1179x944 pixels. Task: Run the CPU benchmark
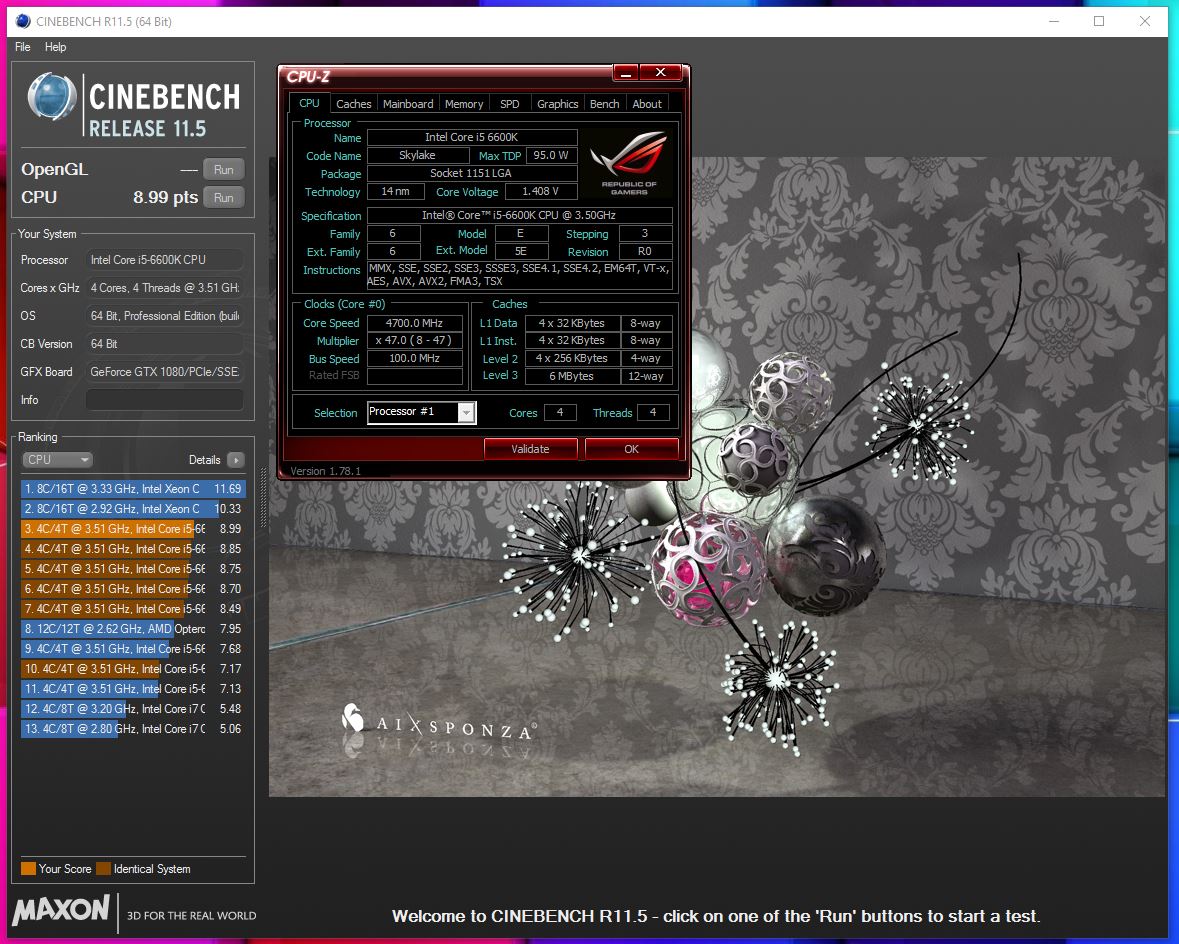point(223,197)
